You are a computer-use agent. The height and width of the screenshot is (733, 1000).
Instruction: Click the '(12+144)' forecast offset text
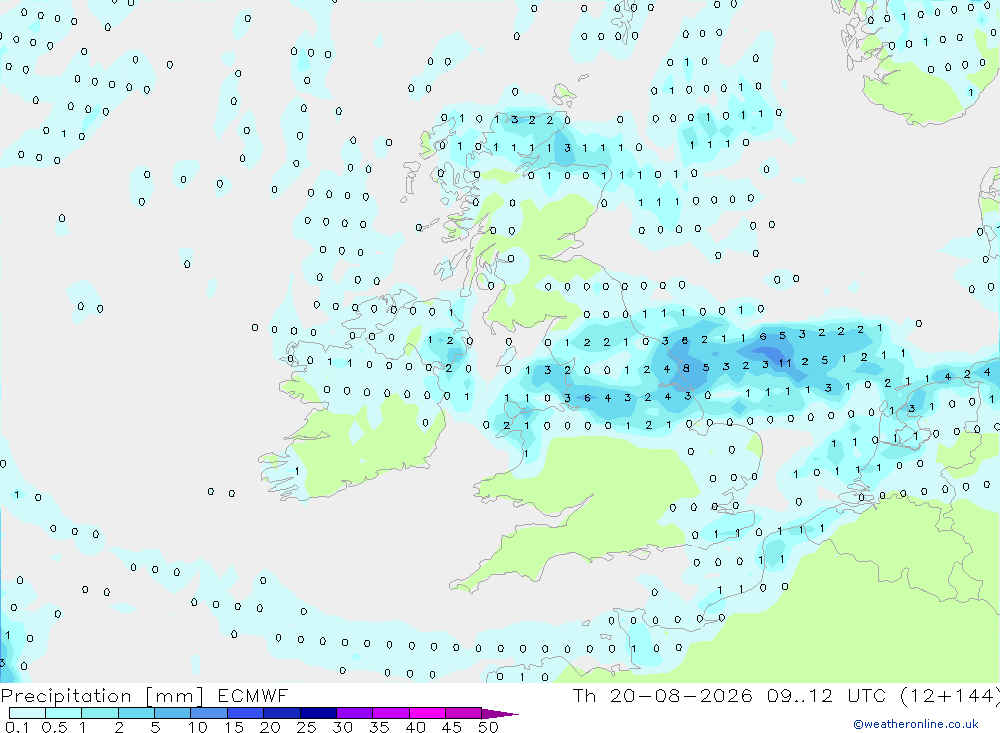[950, 695]
